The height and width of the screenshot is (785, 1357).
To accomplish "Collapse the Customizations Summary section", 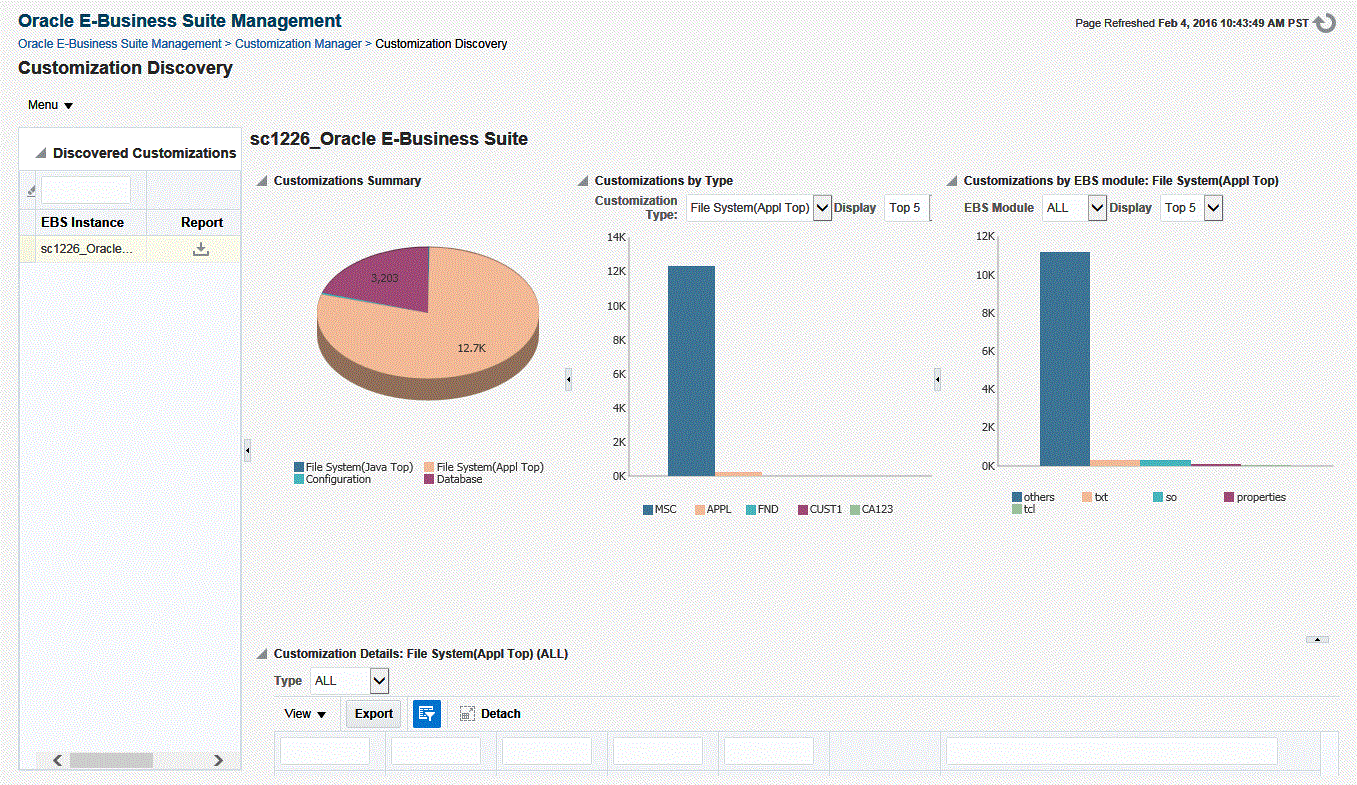I will coord(262,181).
